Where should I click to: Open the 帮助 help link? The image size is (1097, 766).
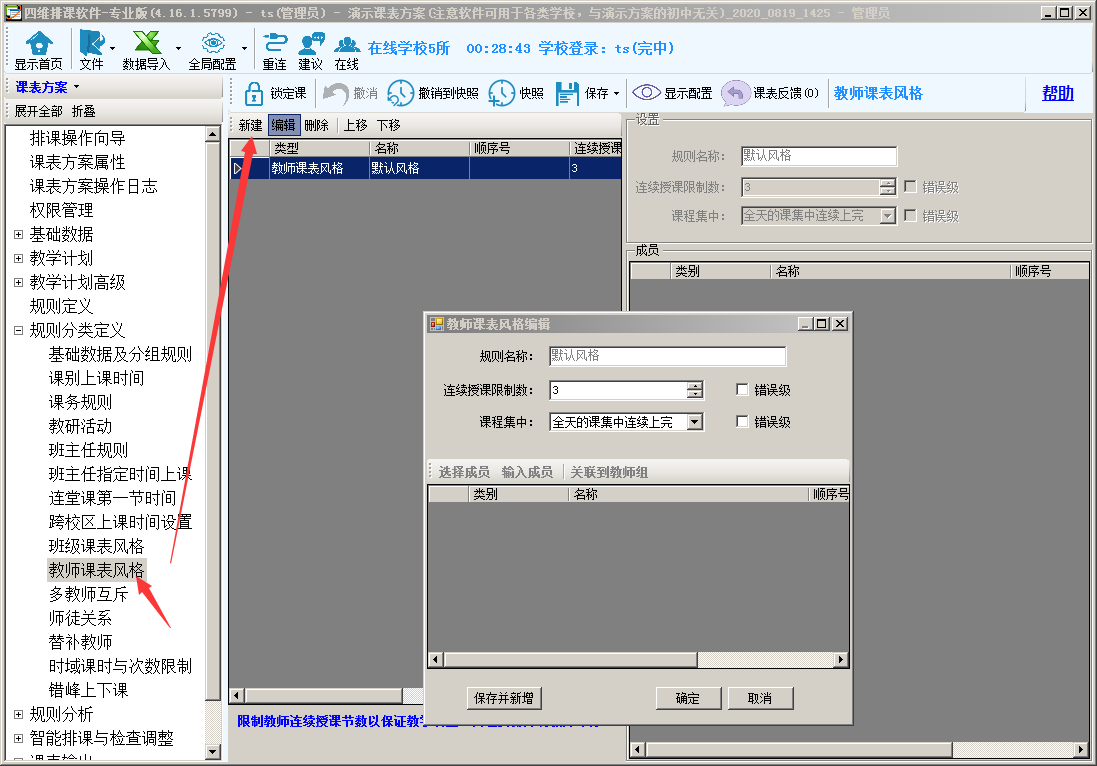pyautogui.click(x=1057, y=93)
